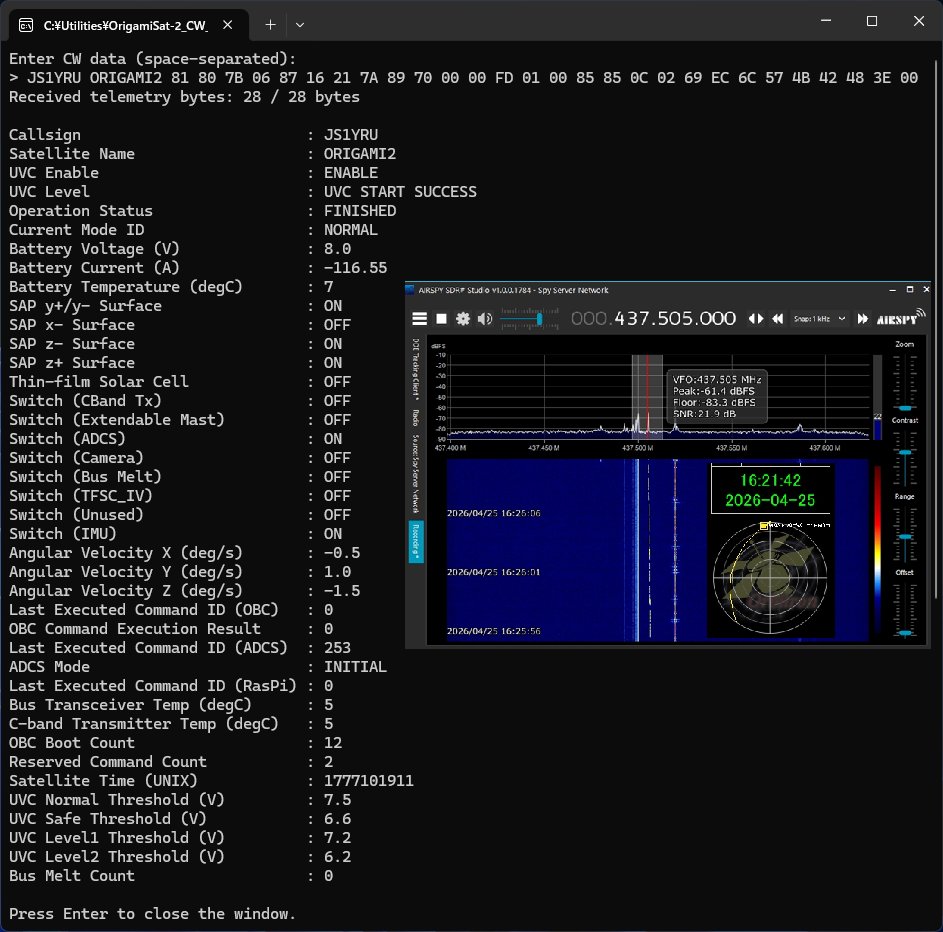Open the DDE Tracking Client side tab
Image resolution: width=943 pixels, height=932 pixels.
point(416,369)
